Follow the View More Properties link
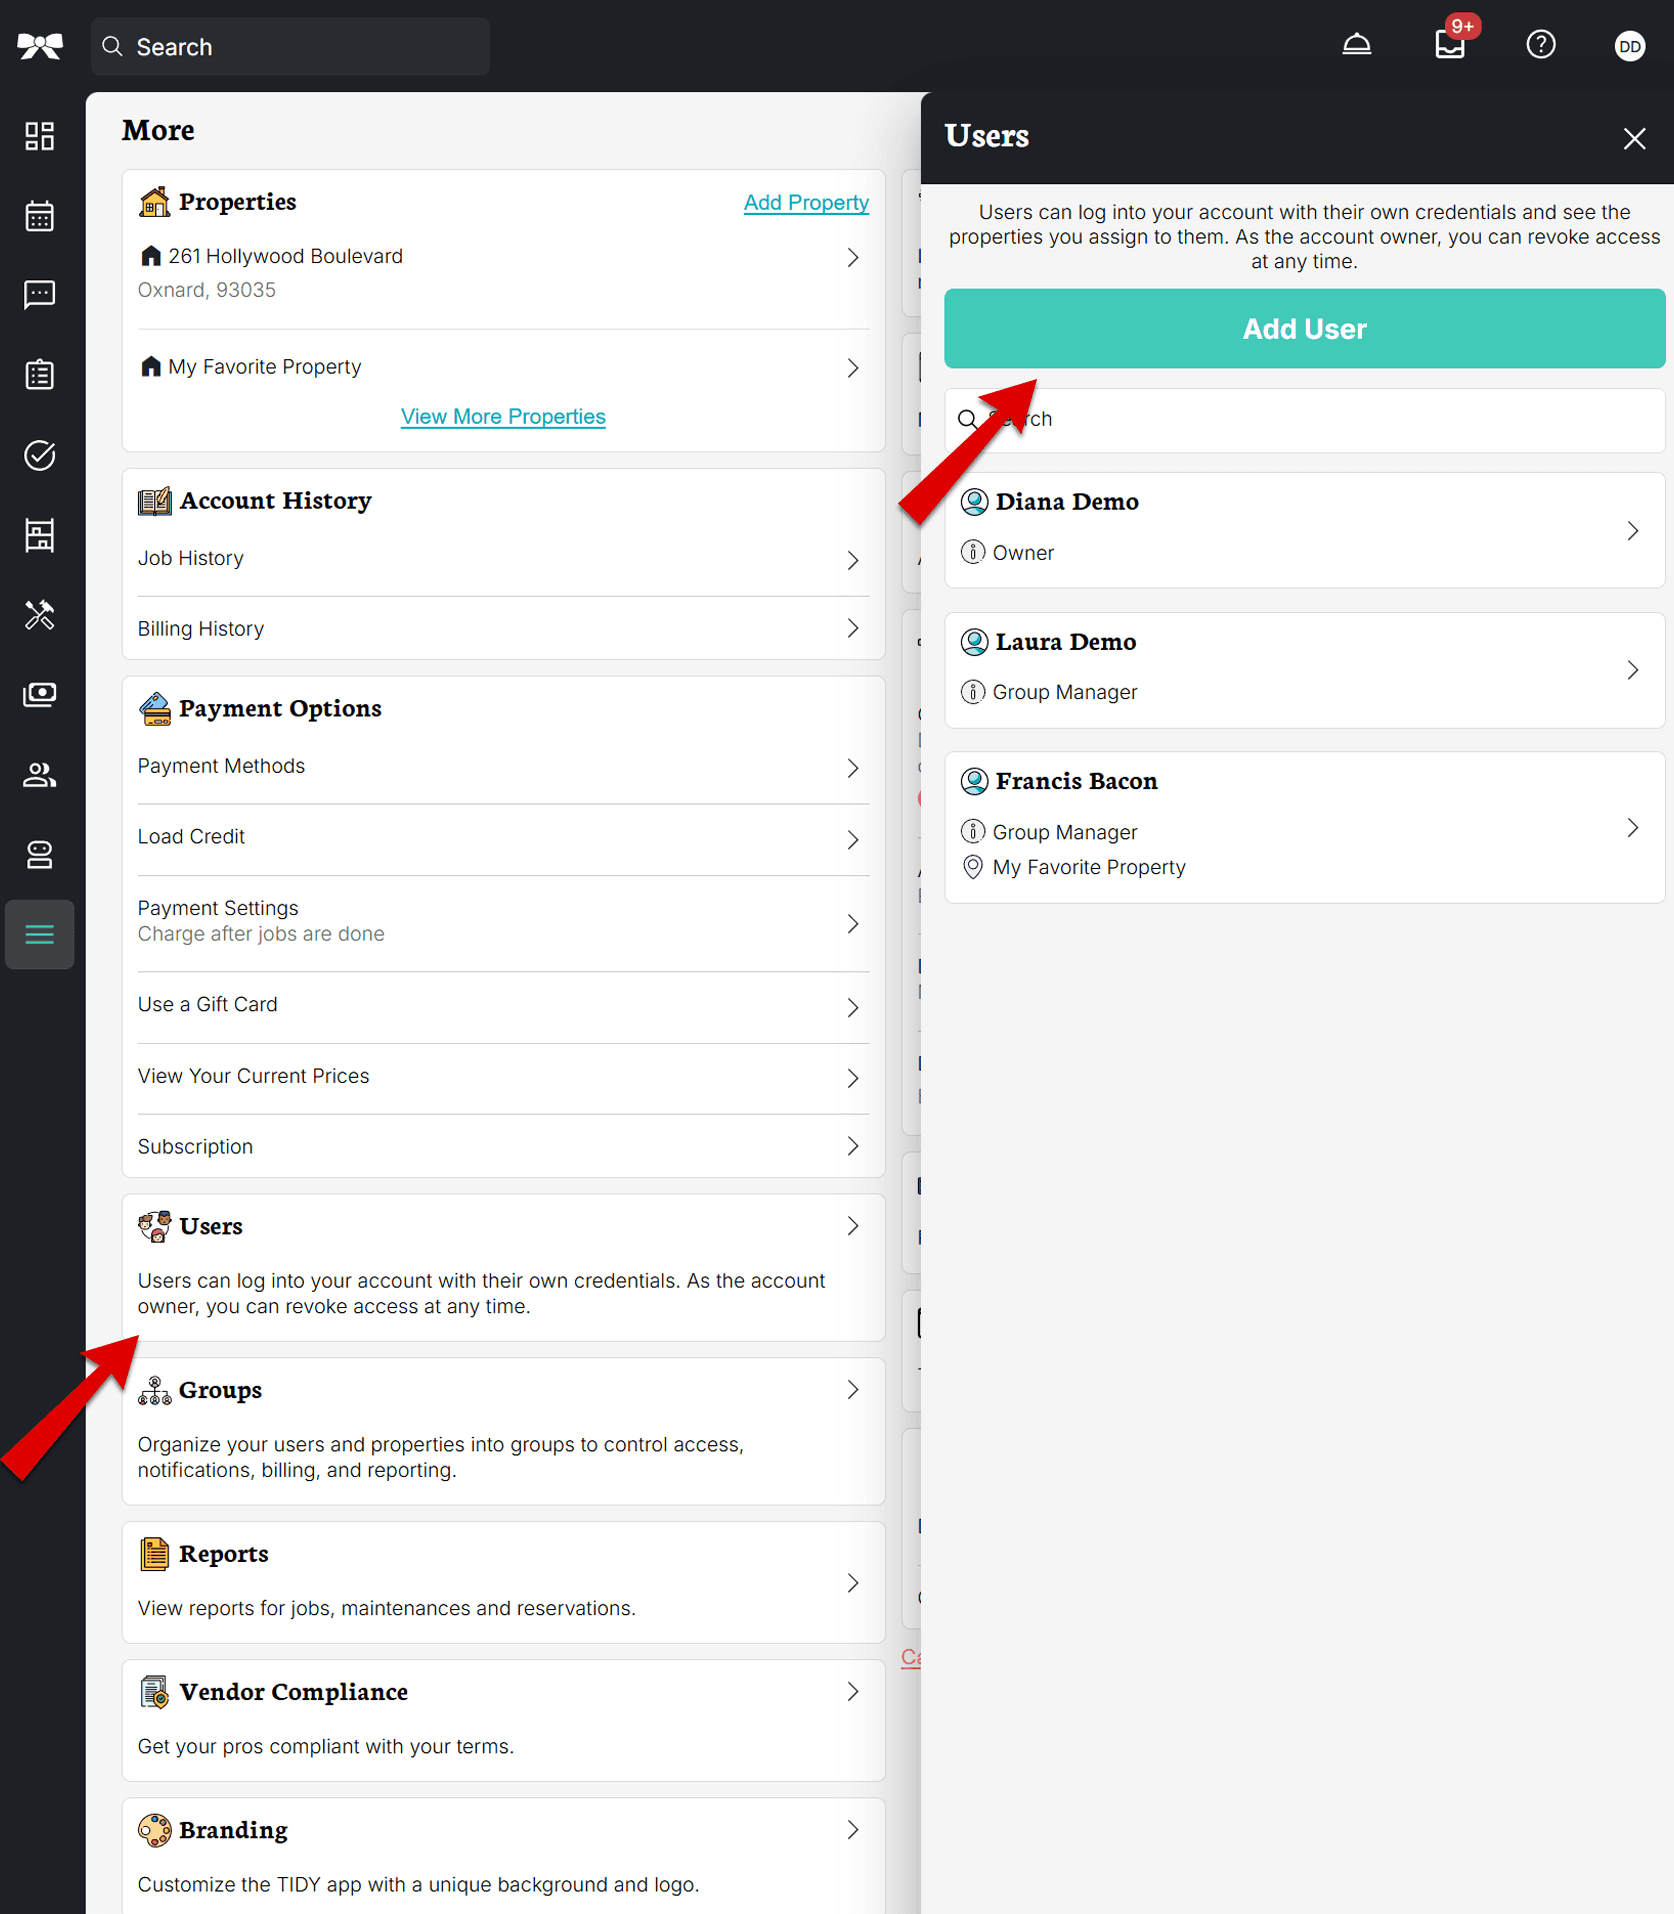Viewport: 1674px width, 1914px height. point(502,417)
